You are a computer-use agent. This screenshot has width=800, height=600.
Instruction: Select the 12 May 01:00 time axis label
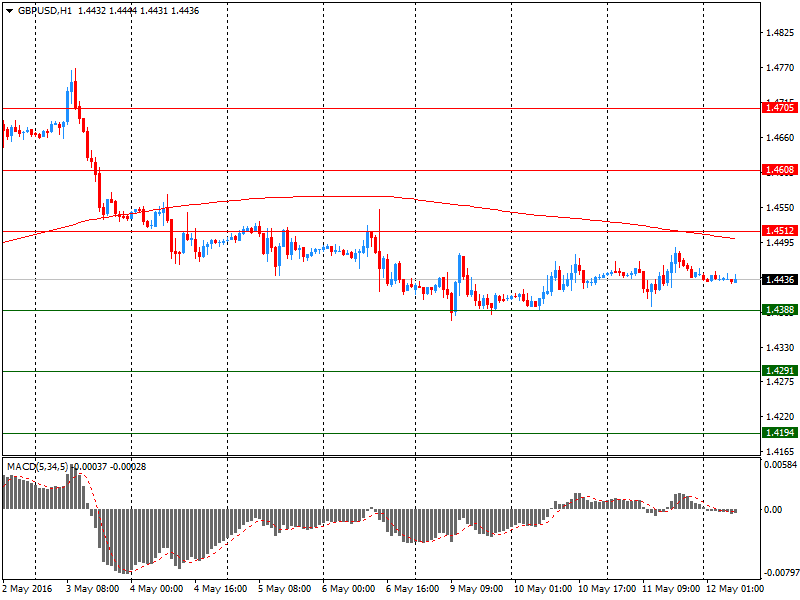[735, 589]
